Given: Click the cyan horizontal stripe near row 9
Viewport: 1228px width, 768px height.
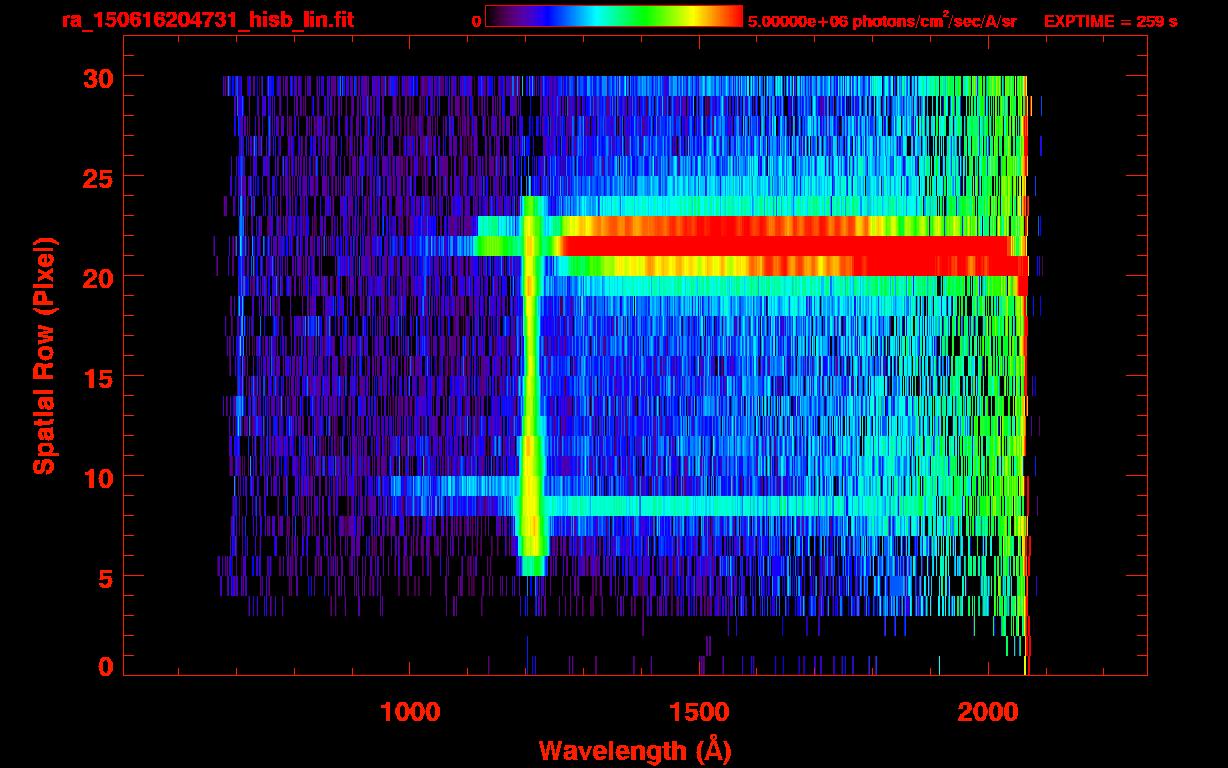Looking at the screenshot, I should (x=700, y=506).
